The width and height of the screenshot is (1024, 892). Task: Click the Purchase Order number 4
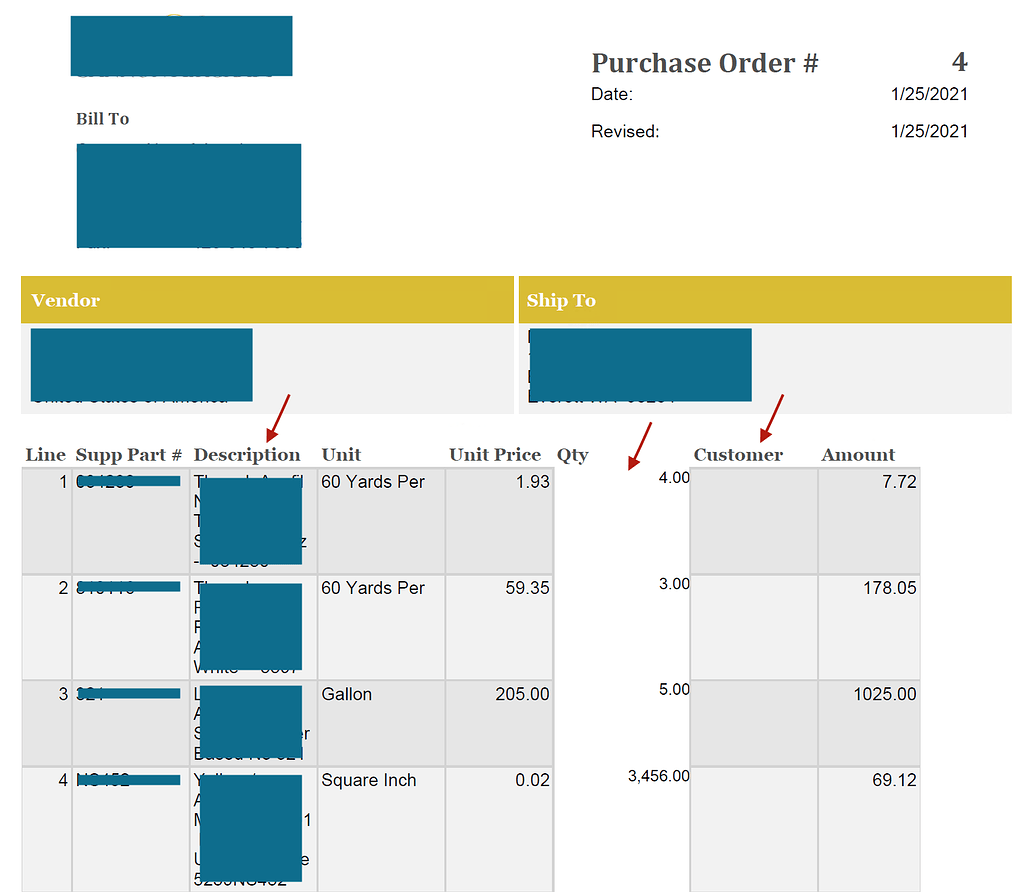[x=958, y=62]
